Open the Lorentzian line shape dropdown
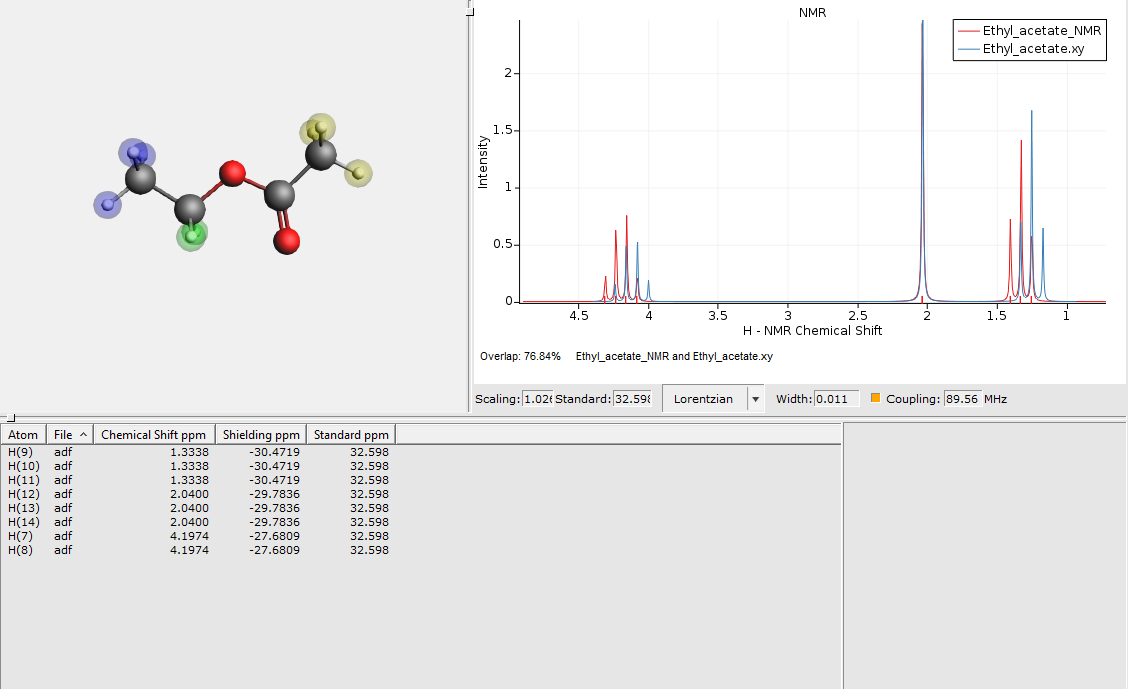 (x=713, y=398)
